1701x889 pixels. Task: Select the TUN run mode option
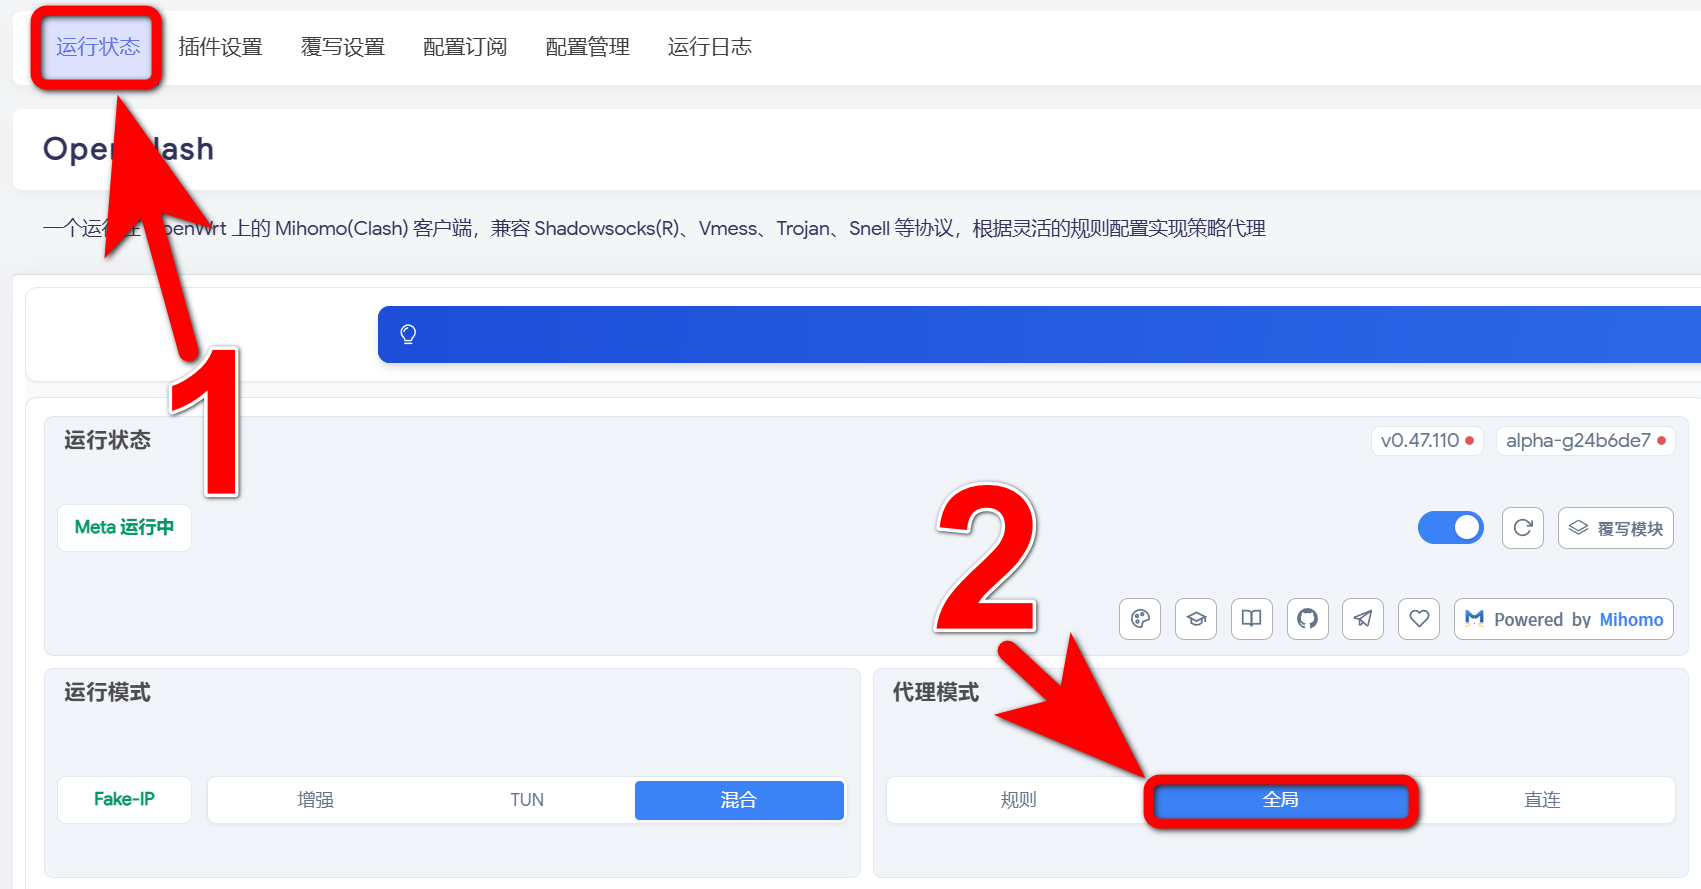click(527, 800)
